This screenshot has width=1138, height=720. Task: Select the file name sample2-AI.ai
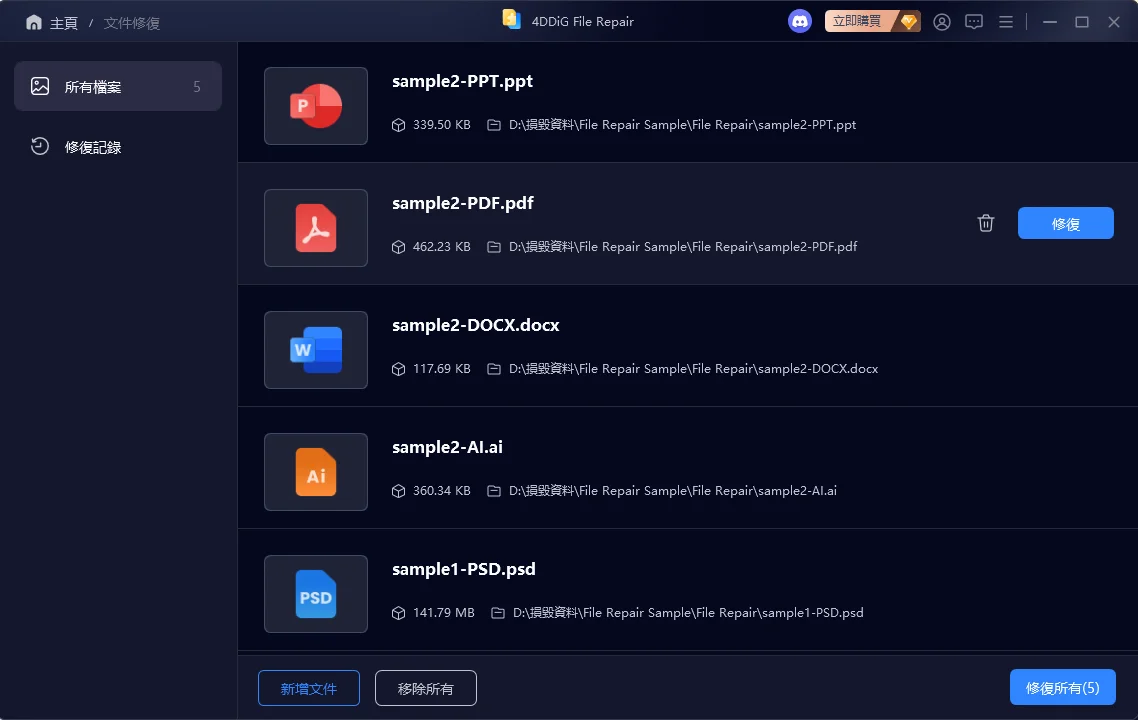[x=447, y=447]
